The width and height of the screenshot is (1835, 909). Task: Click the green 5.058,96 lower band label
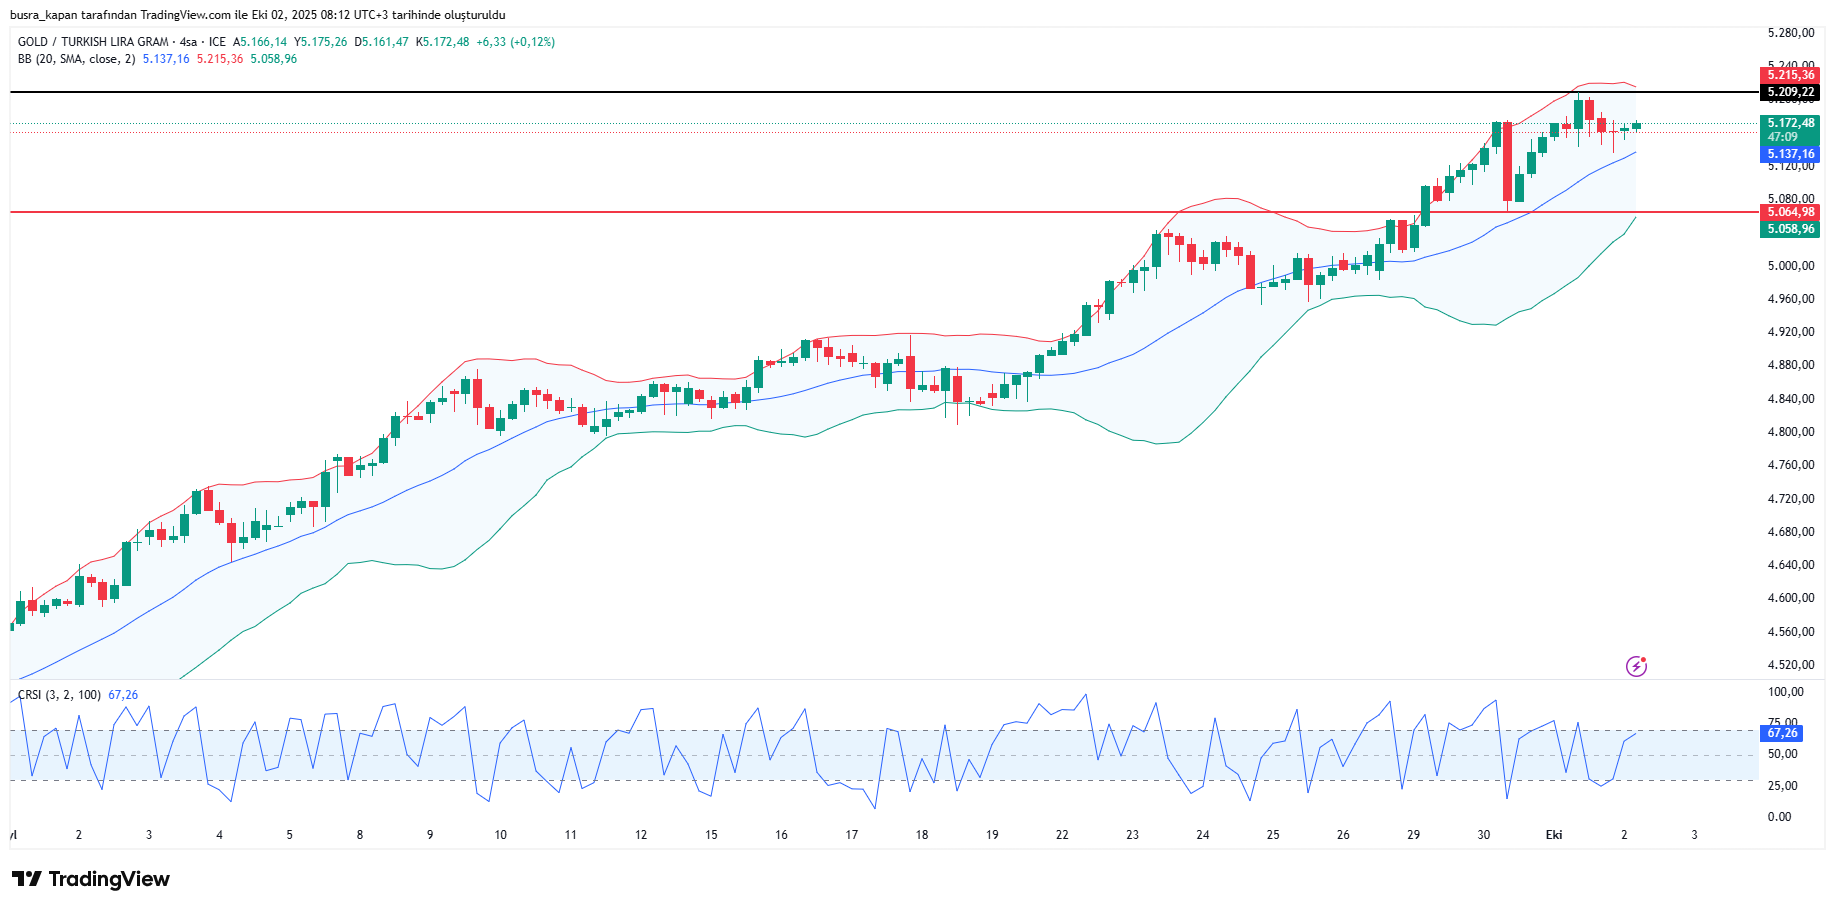pyautogui.click(x=1789, y=229)
